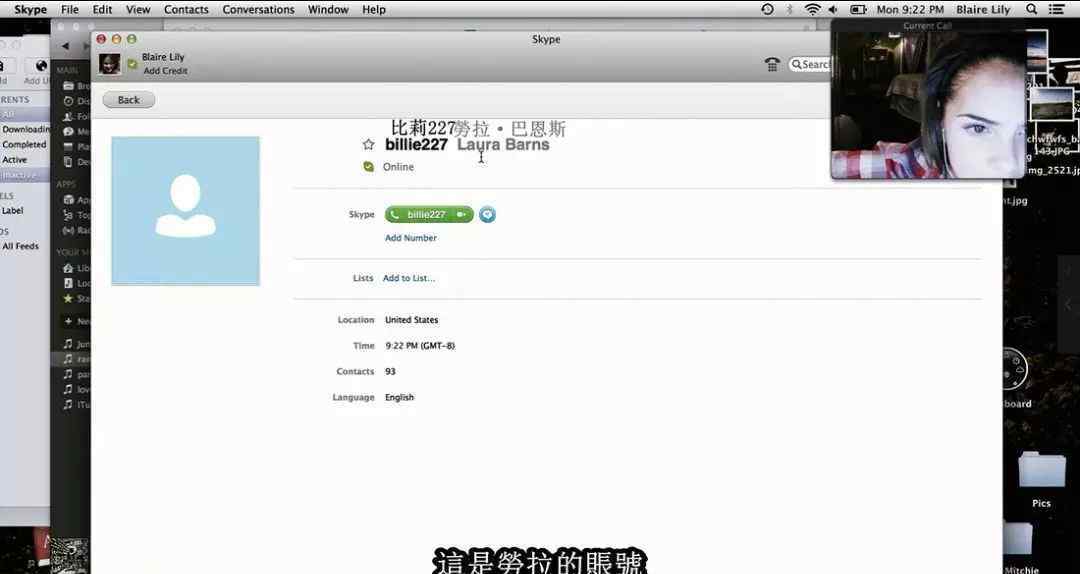Image resolution: width=1080 pixels, height=574 pixels.
Task: Select the blank contact profile picture
Action: (x=186, y=210)
